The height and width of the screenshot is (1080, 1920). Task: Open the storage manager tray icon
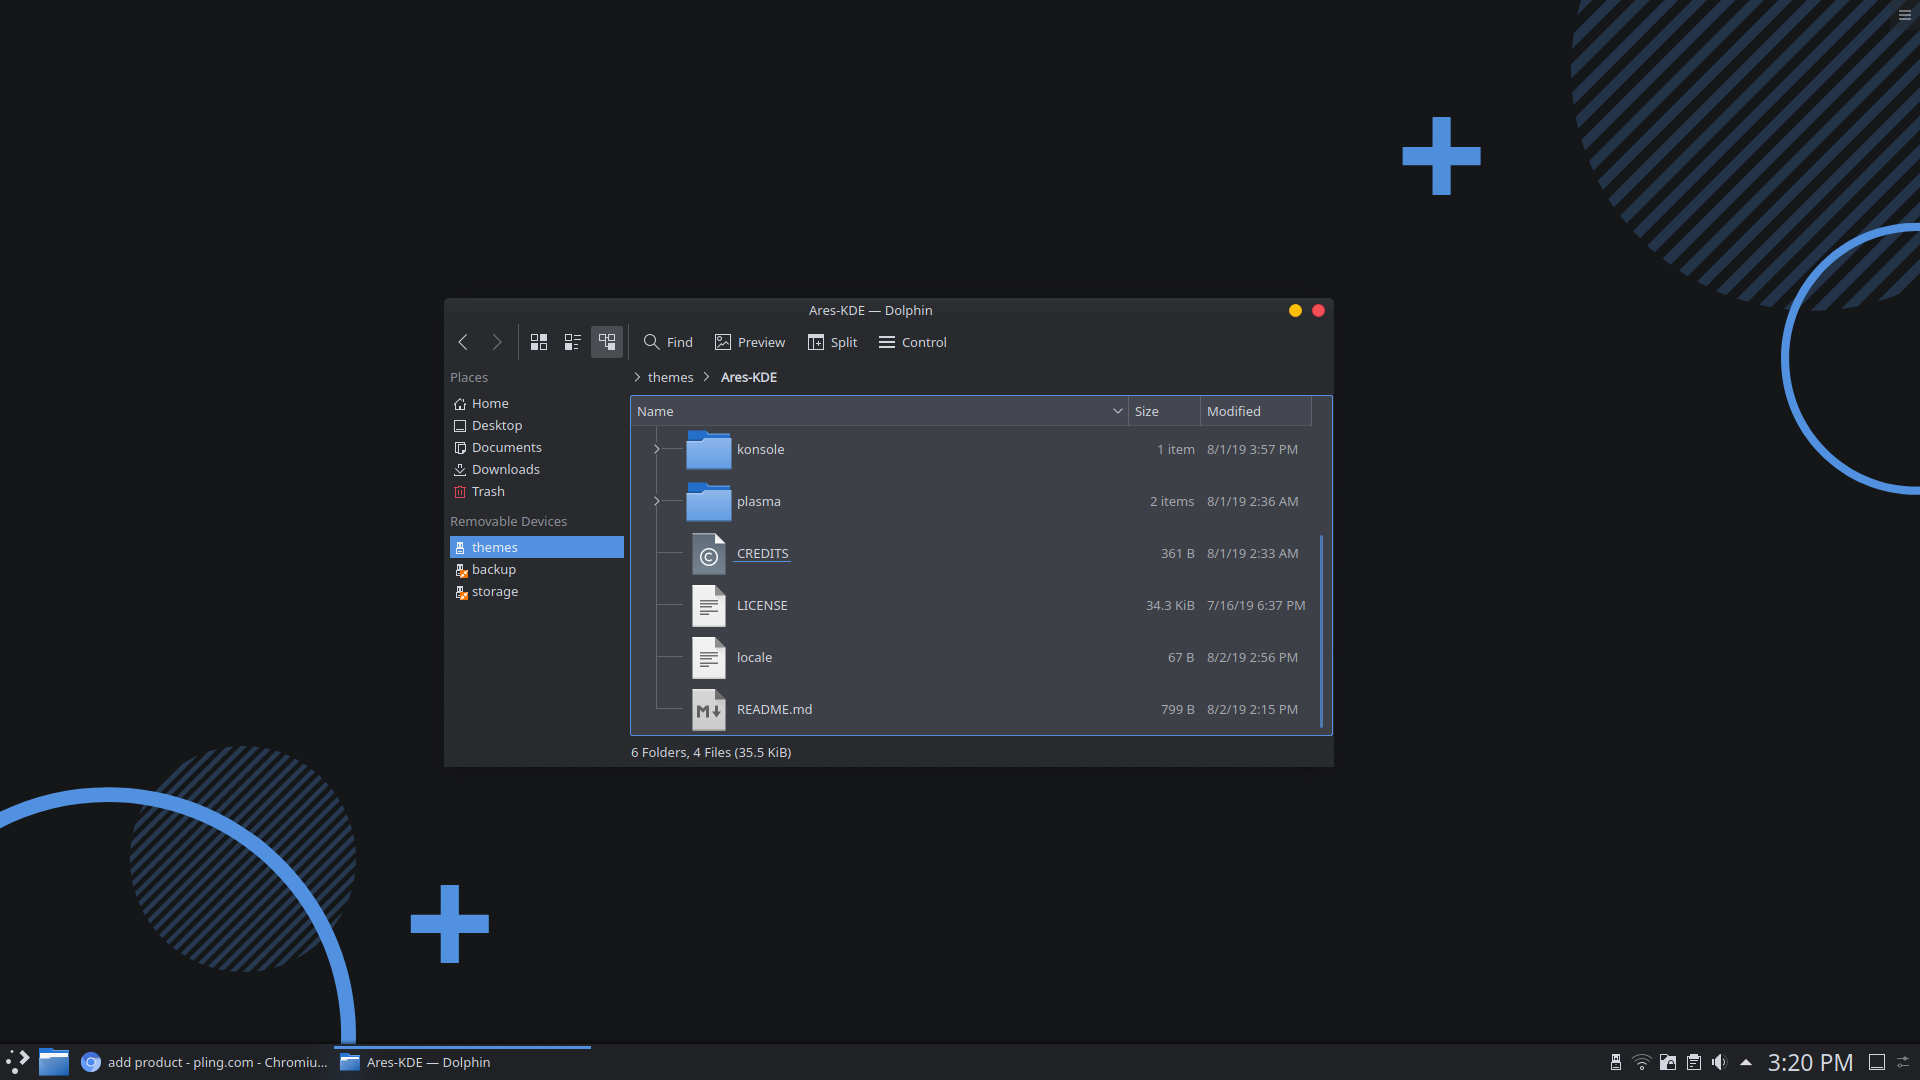coord(1668,1062)
